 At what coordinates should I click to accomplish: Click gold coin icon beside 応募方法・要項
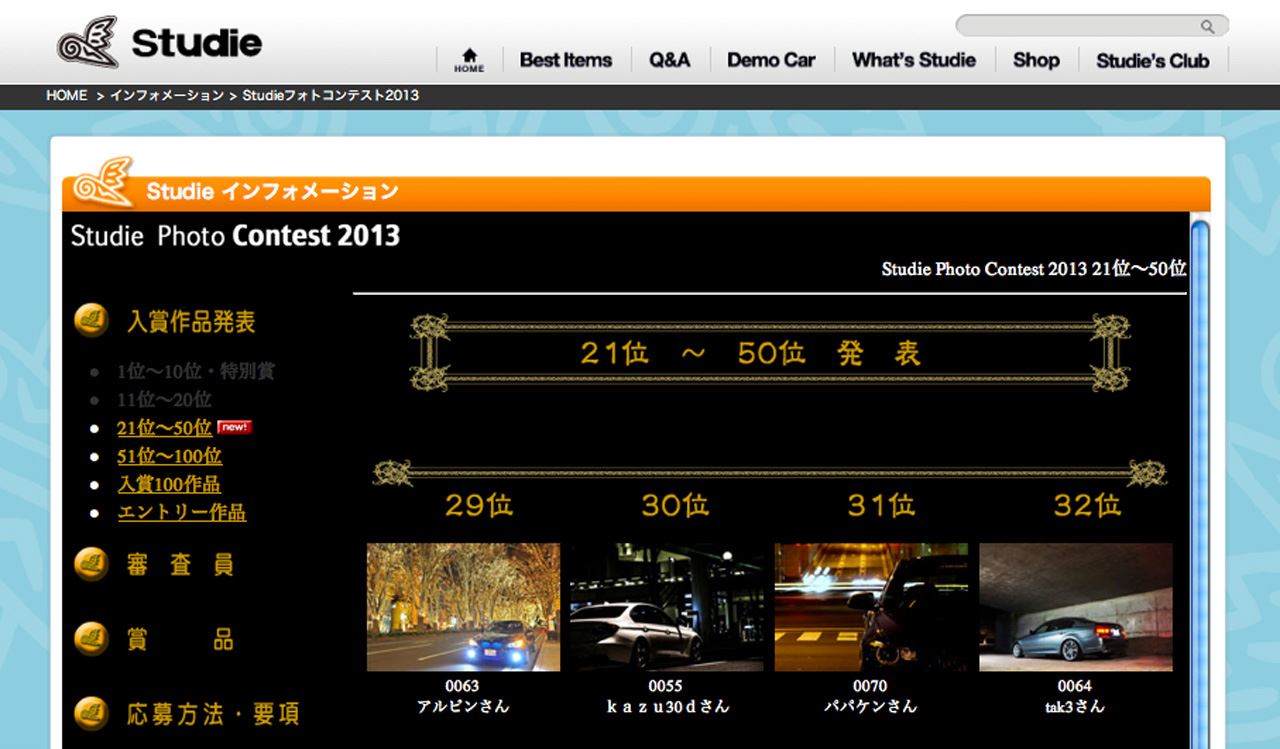coord(92,712)
